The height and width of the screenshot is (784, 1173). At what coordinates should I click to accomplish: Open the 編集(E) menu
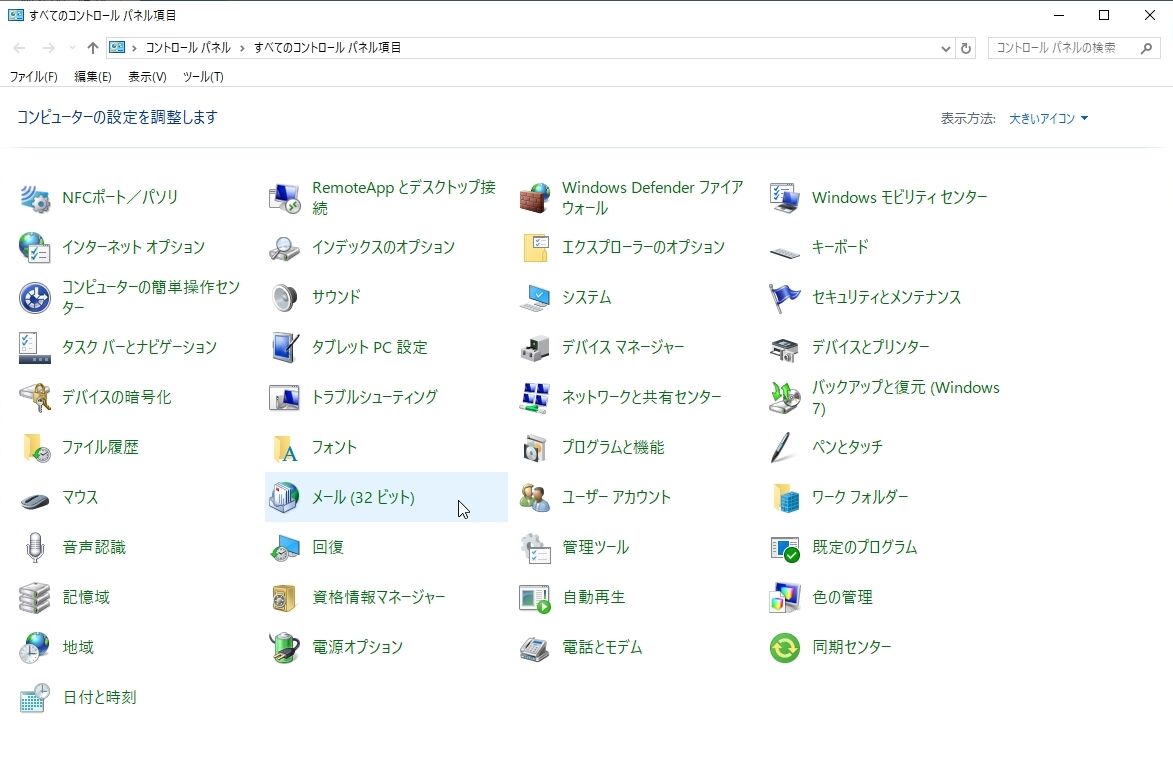pos(93,76)
